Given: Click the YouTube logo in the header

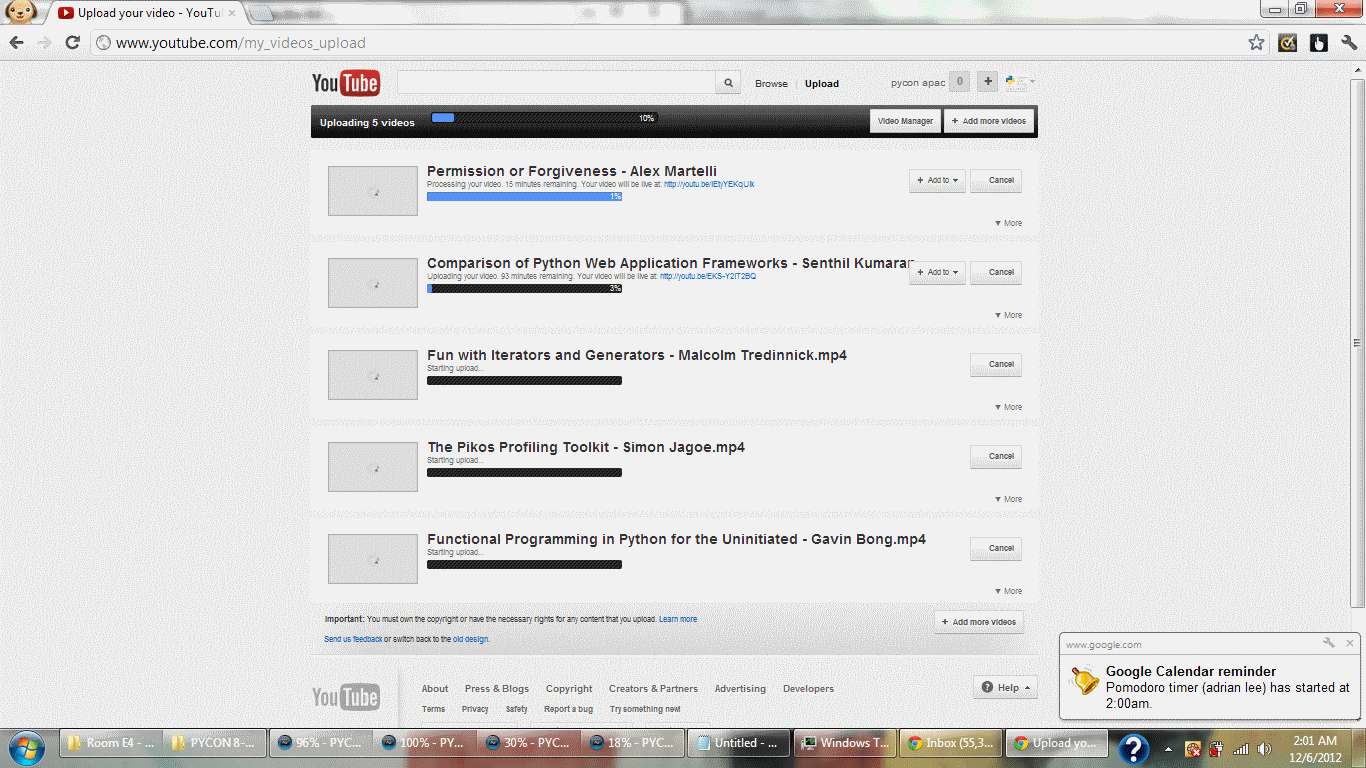Looking at the screenshot, I should click(x=346, y=83).
